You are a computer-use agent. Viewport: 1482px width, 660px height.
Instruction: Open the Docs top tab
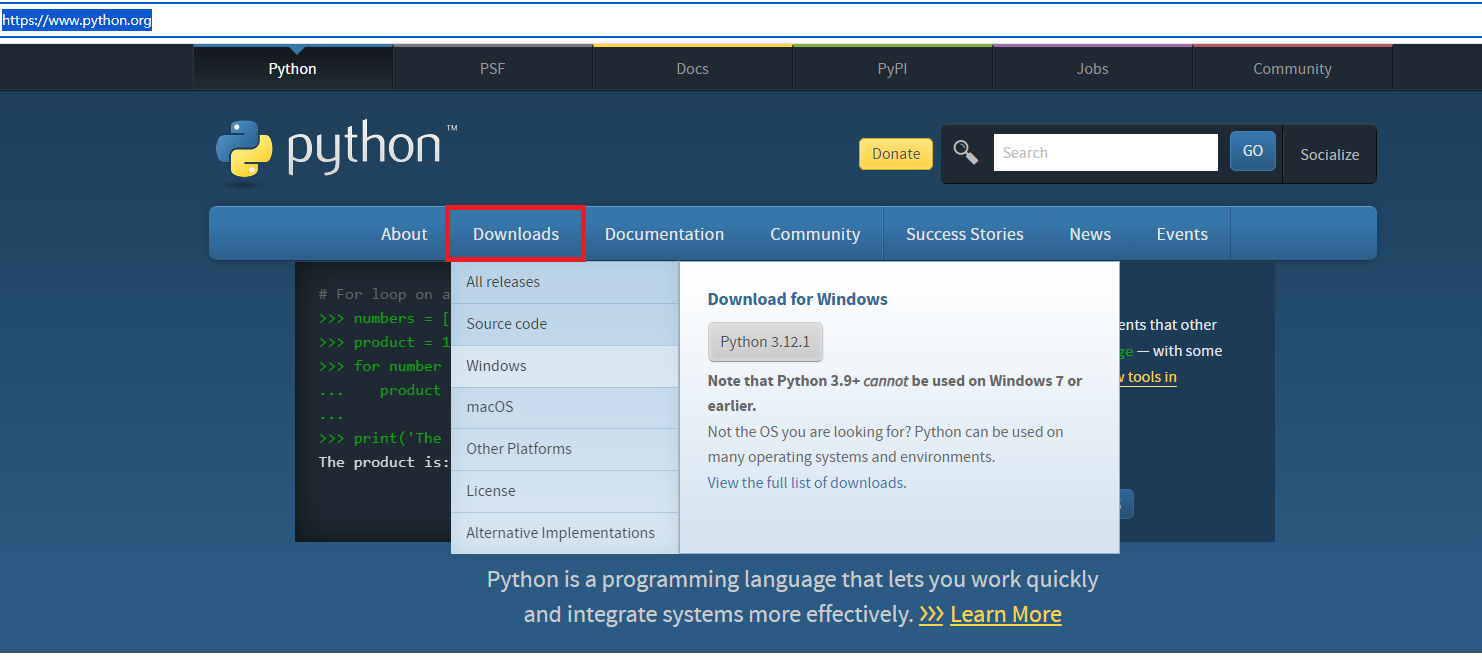point(693,68)
